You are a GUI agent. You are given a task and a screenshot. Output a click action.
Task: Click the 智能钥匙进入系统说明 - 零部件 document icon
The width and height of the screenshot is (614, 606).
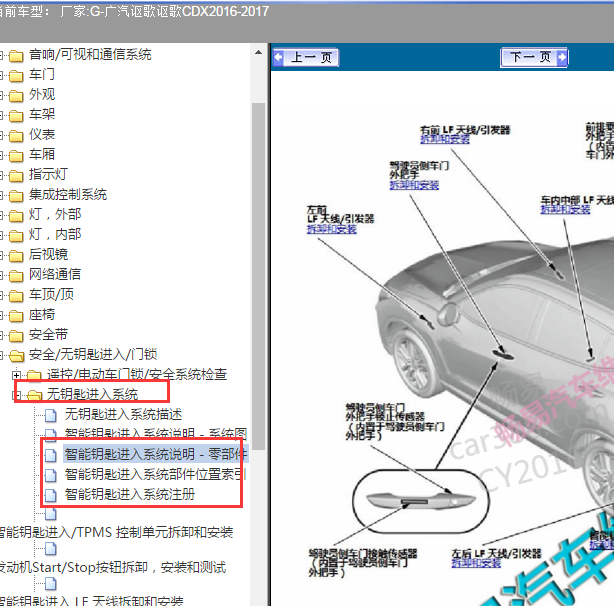click(51, 455)
